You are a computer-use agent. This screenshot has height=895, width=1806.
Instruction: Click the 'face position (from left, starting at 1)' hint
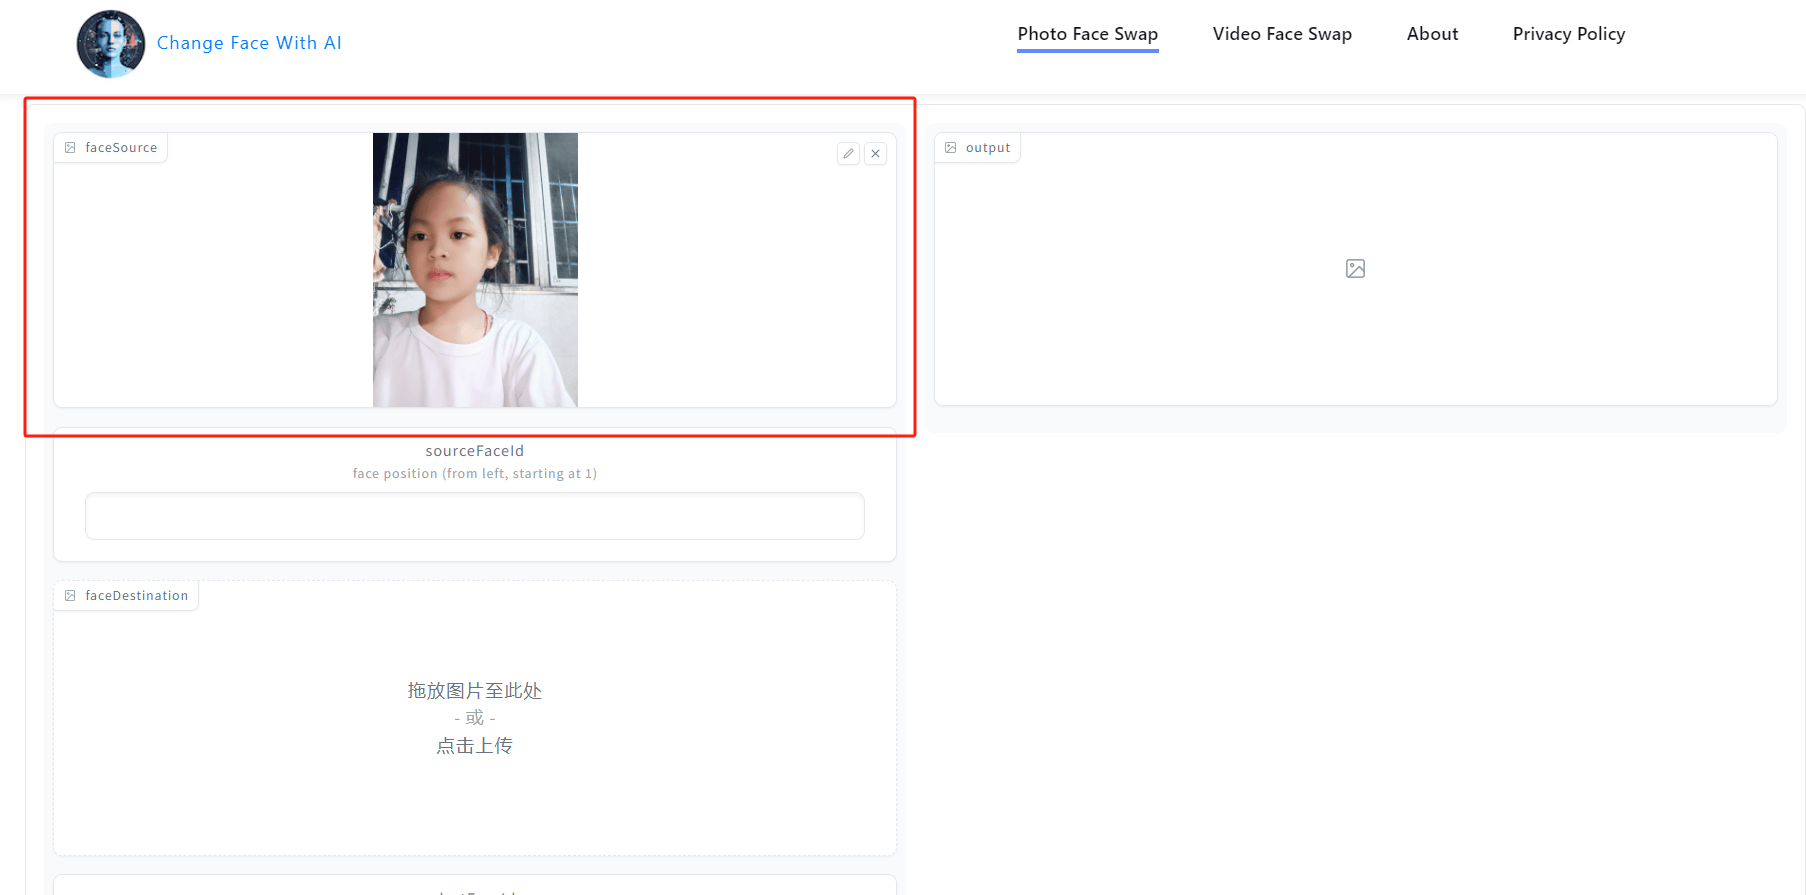pos(475,474)
